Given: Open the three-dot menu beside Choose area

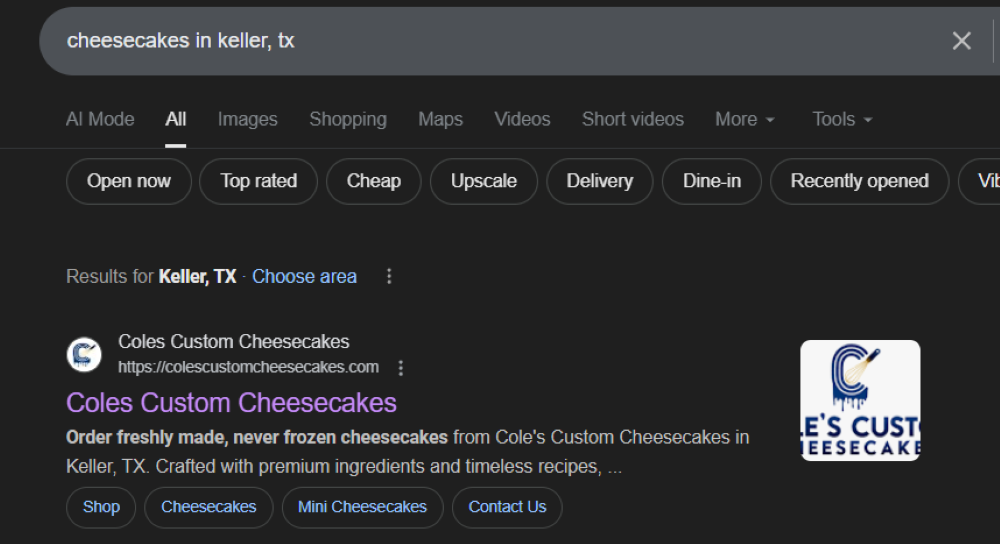Looking at the screenshot, I should 389,276.
